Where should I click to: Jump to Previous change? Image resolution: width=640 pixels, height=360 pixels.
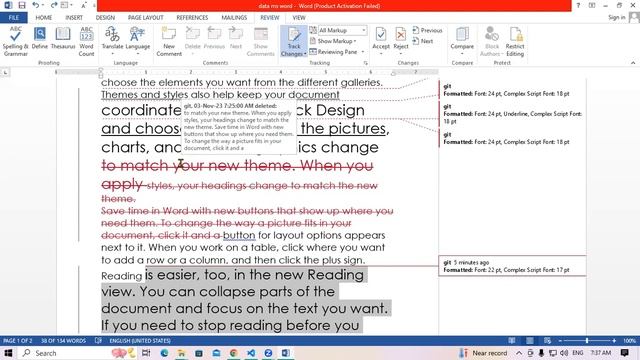click(x=427, y=30)
